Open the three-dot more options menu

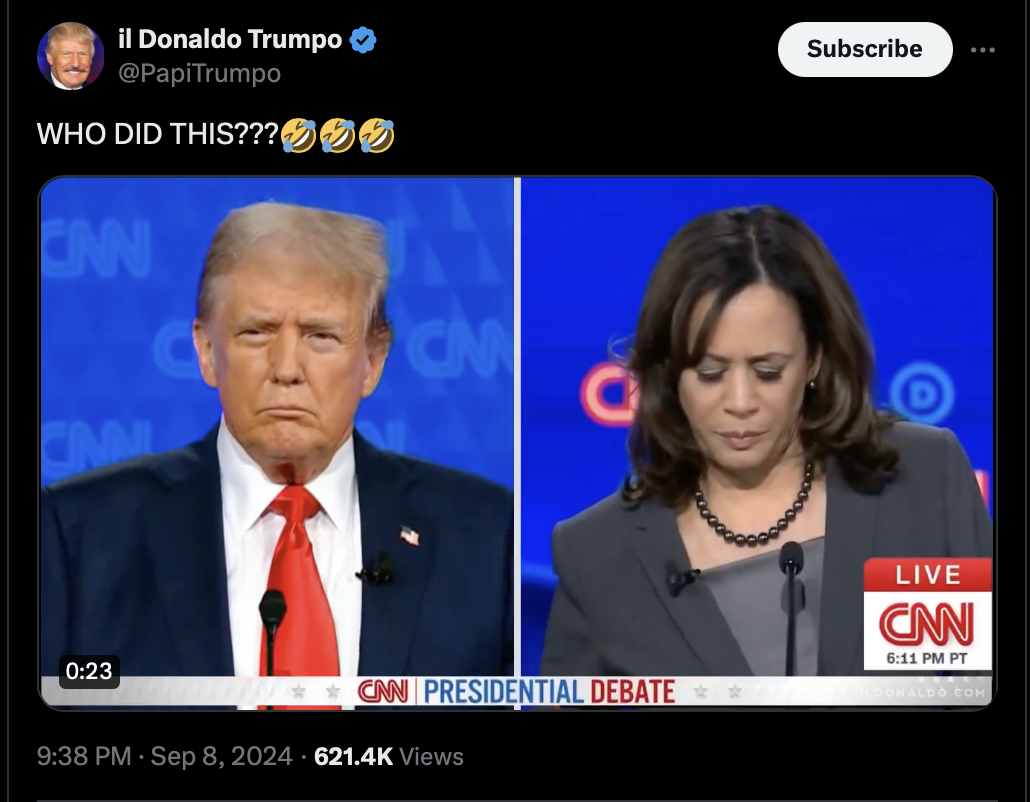click(x=982, y=49)
